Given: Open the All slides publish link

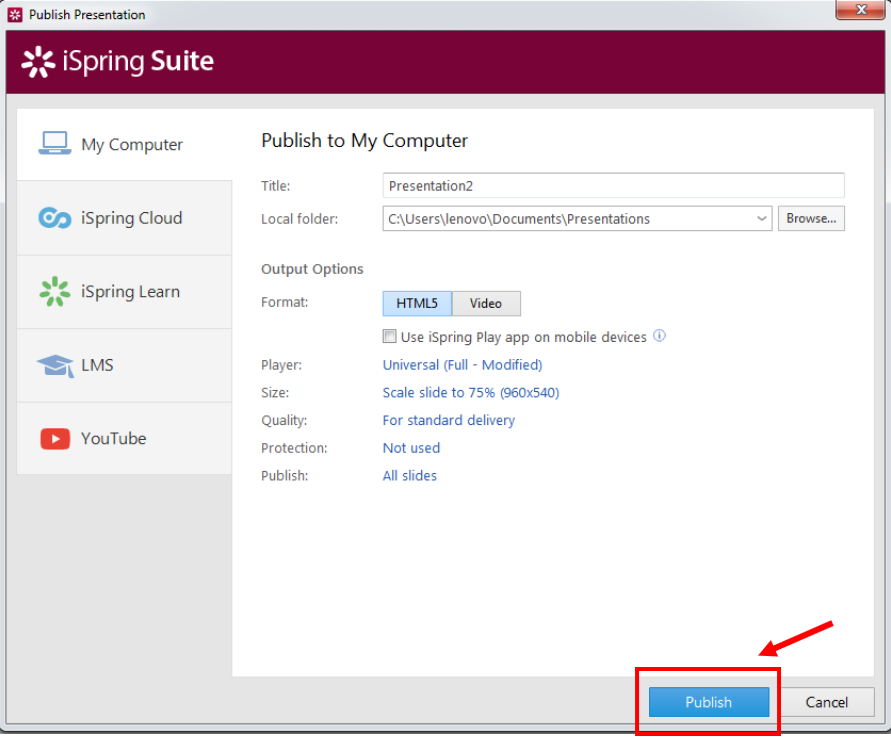Looking at the screenshot, I should coord(409,476).
